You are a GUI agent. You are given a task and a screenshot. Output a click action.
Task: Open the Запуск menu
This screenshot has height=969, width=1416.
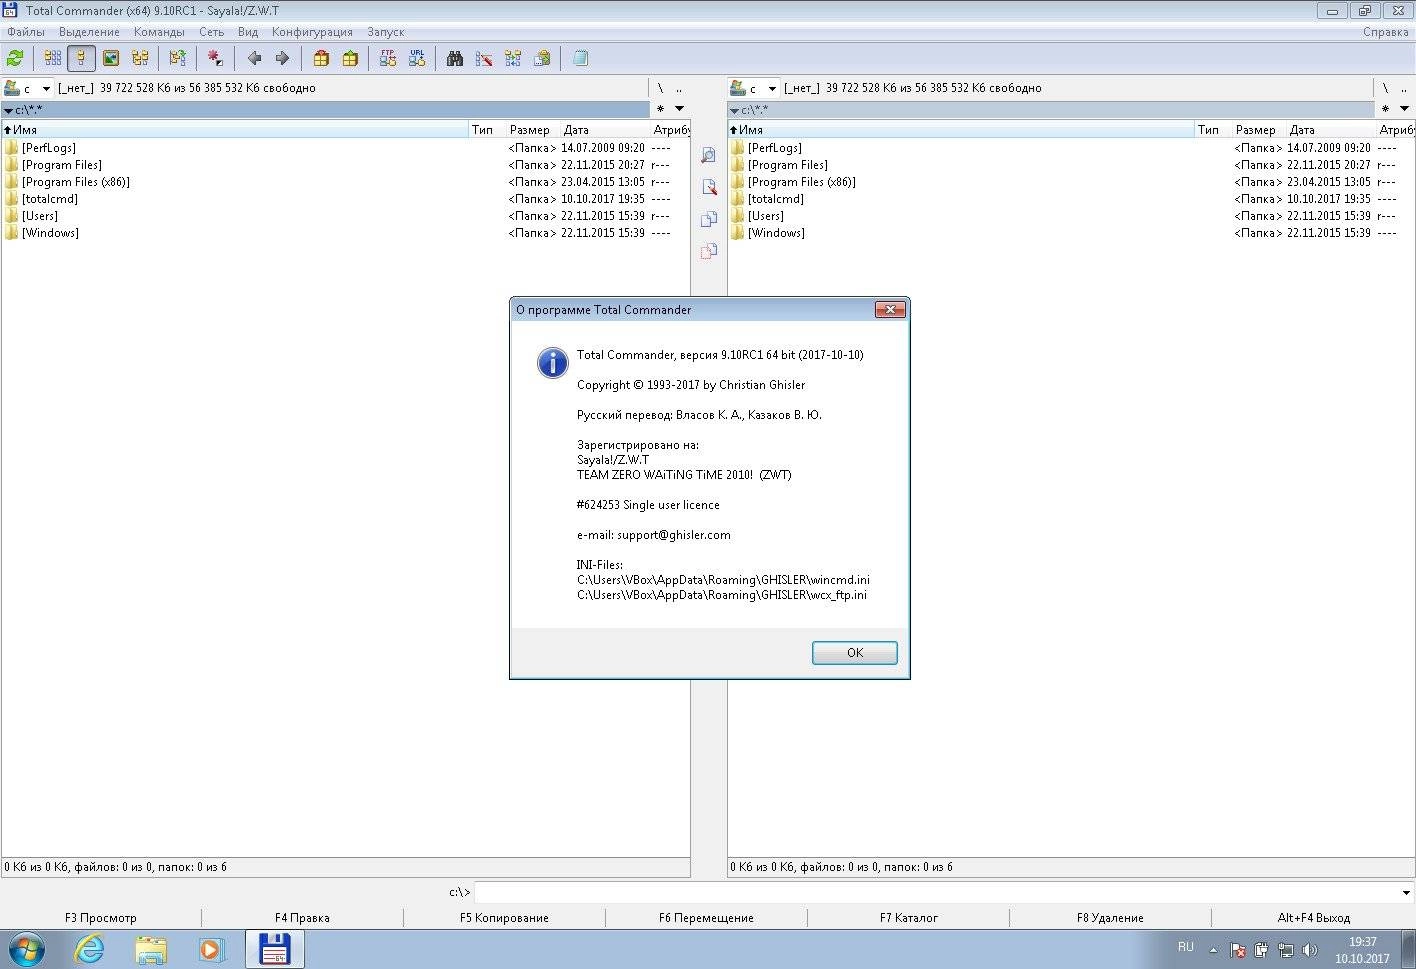coord(385,32)
